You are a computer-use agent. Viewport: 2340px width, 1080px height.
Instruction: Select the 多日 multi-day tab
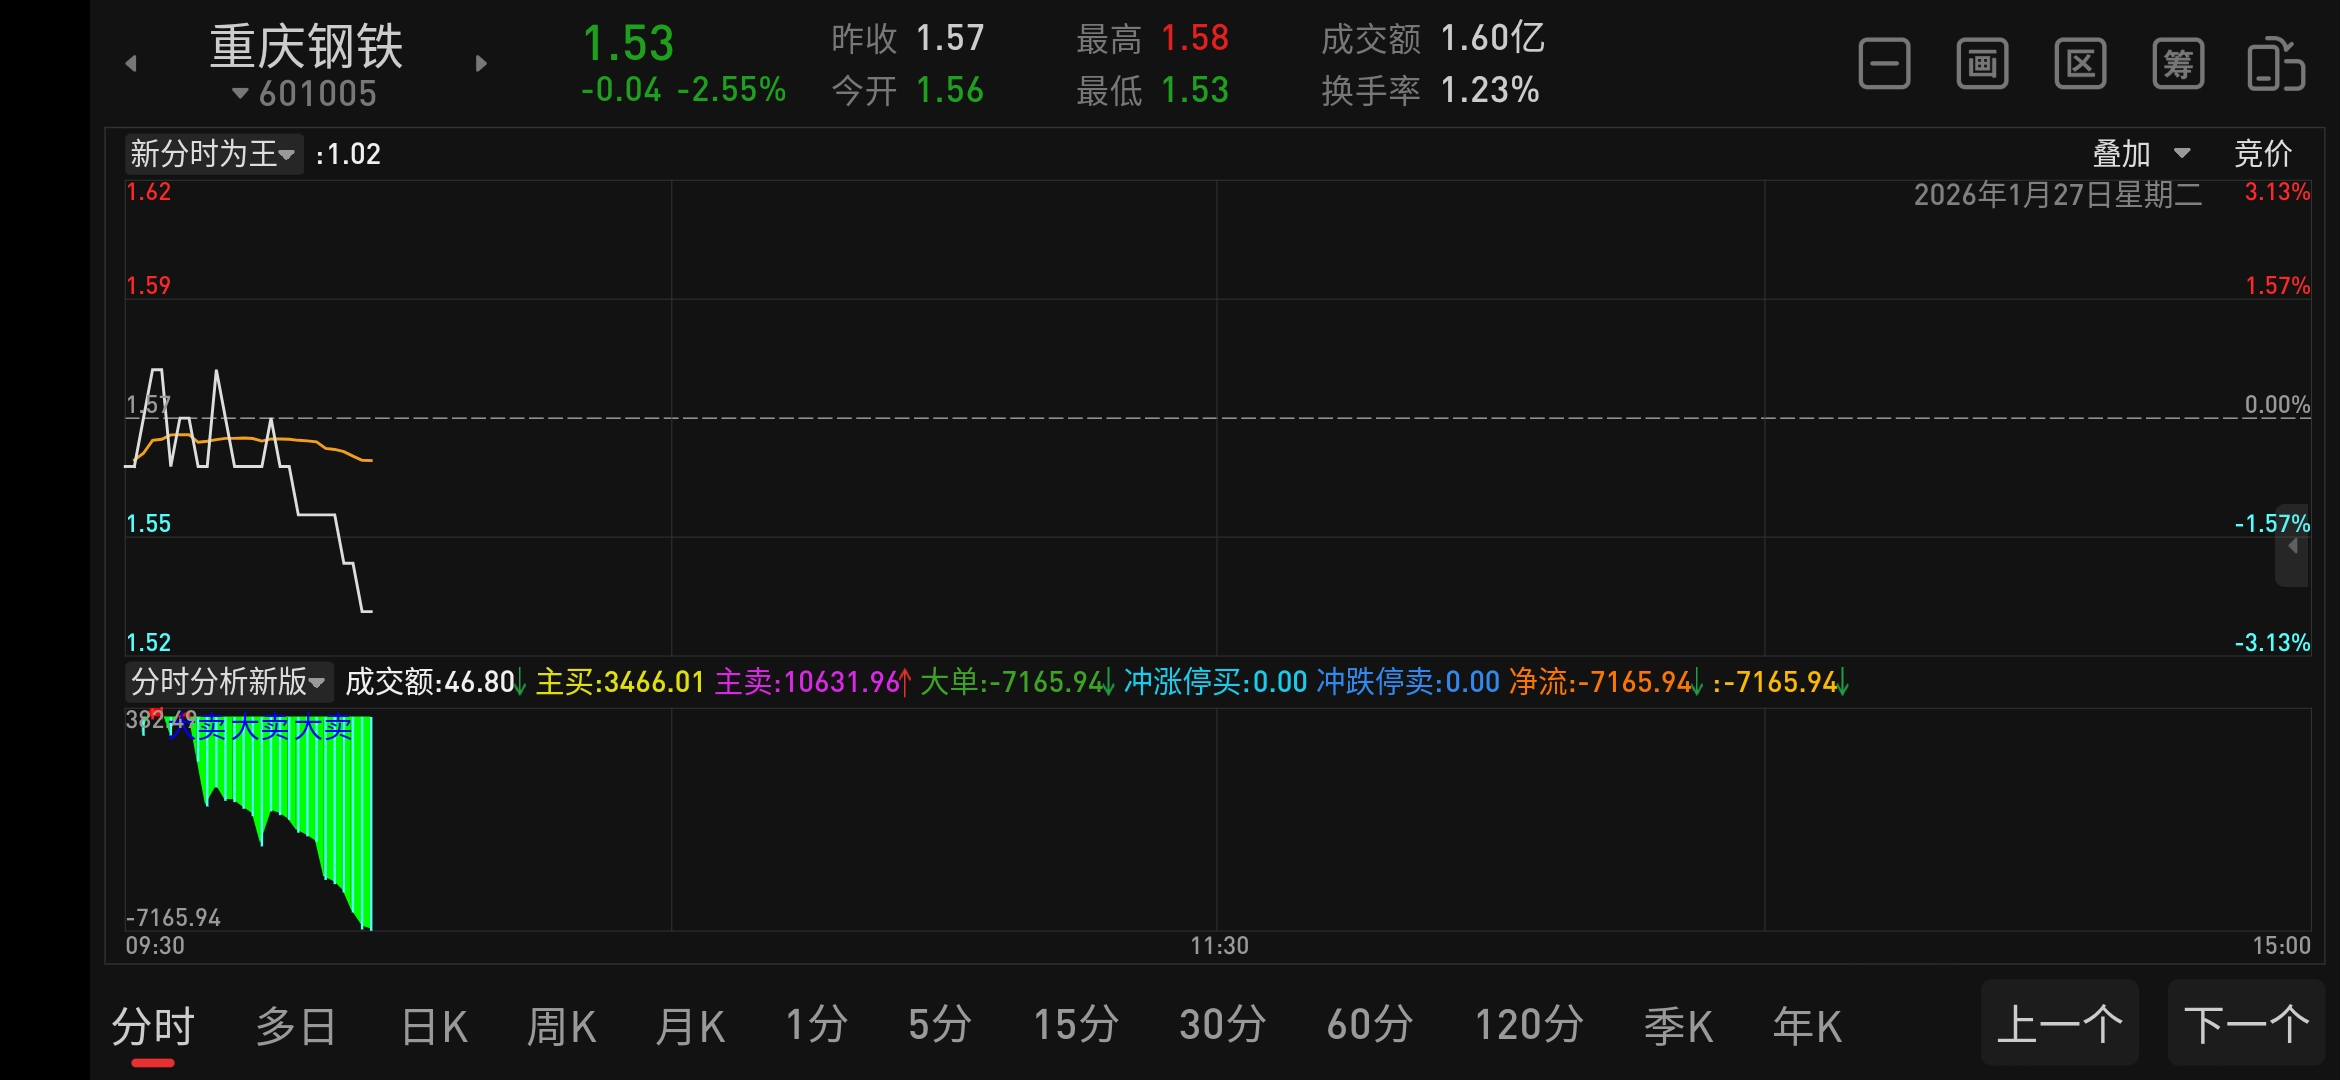pyautogui.click(x=296, y=1026)
